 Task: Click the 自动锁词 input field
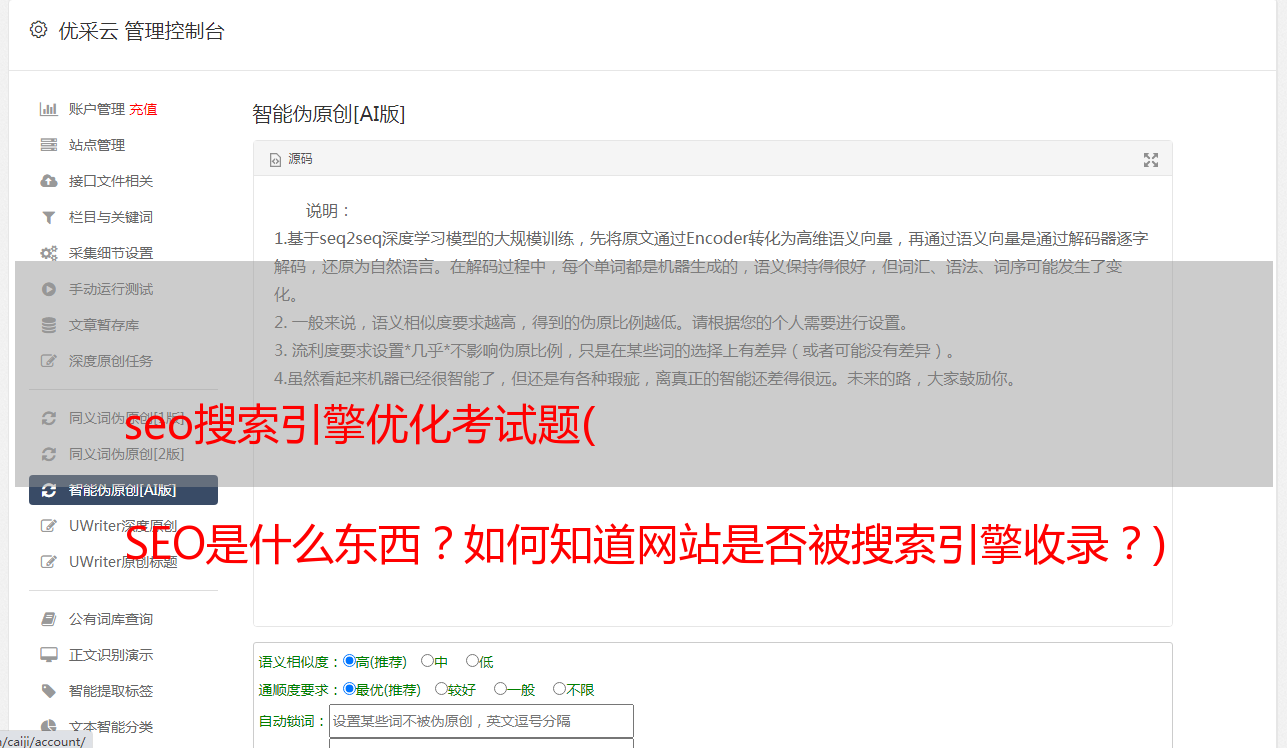click(x=481, y=721)
